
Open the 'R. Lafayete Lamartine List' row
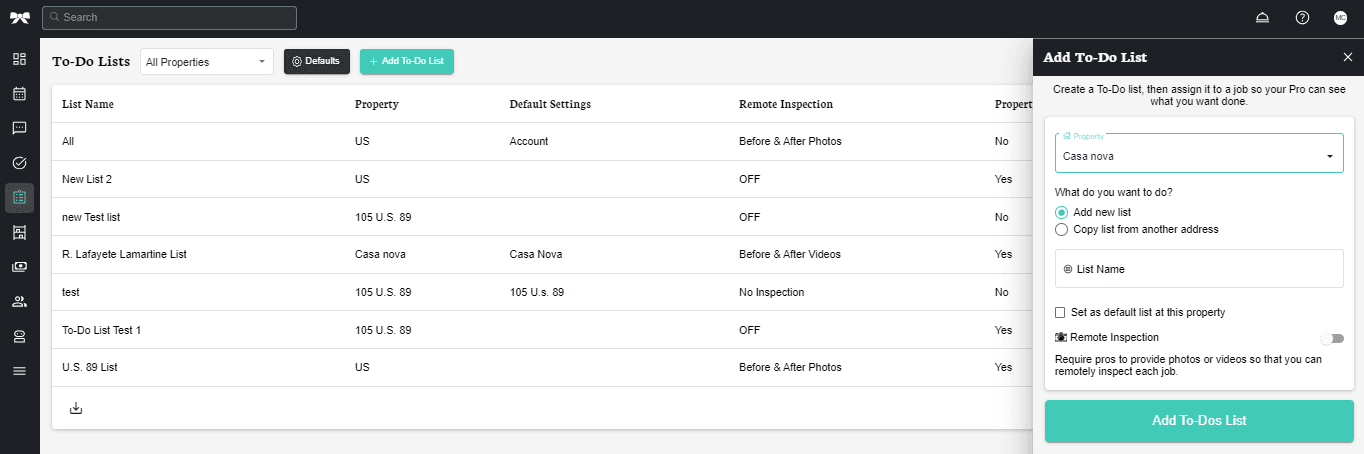point(124,254)
